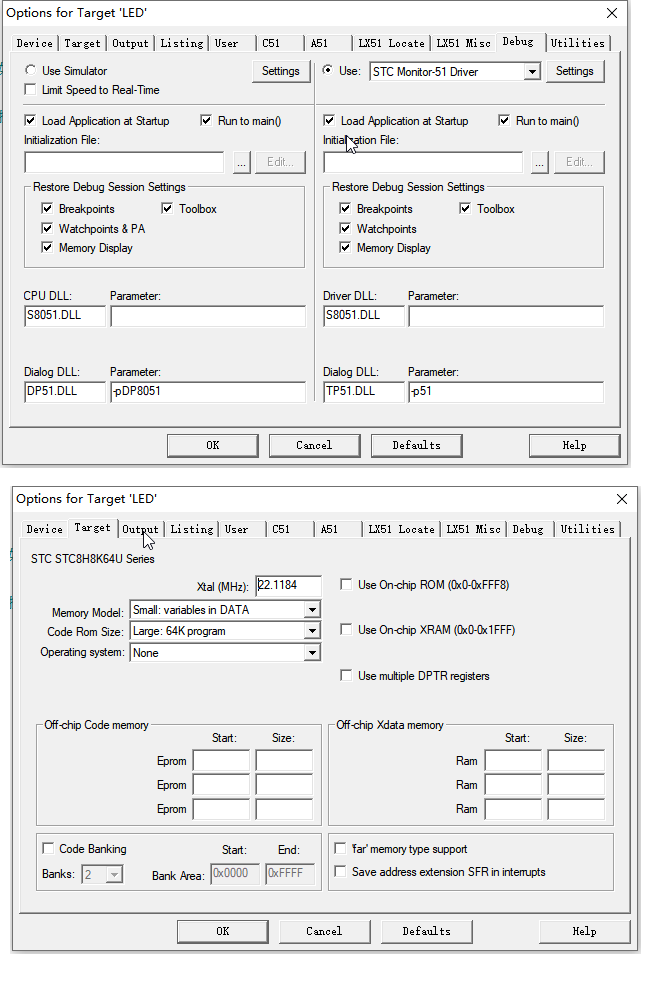The image size is (656, 994).
Task: Toggle simulator Run to main() checkbox
Action: point(206,120)
